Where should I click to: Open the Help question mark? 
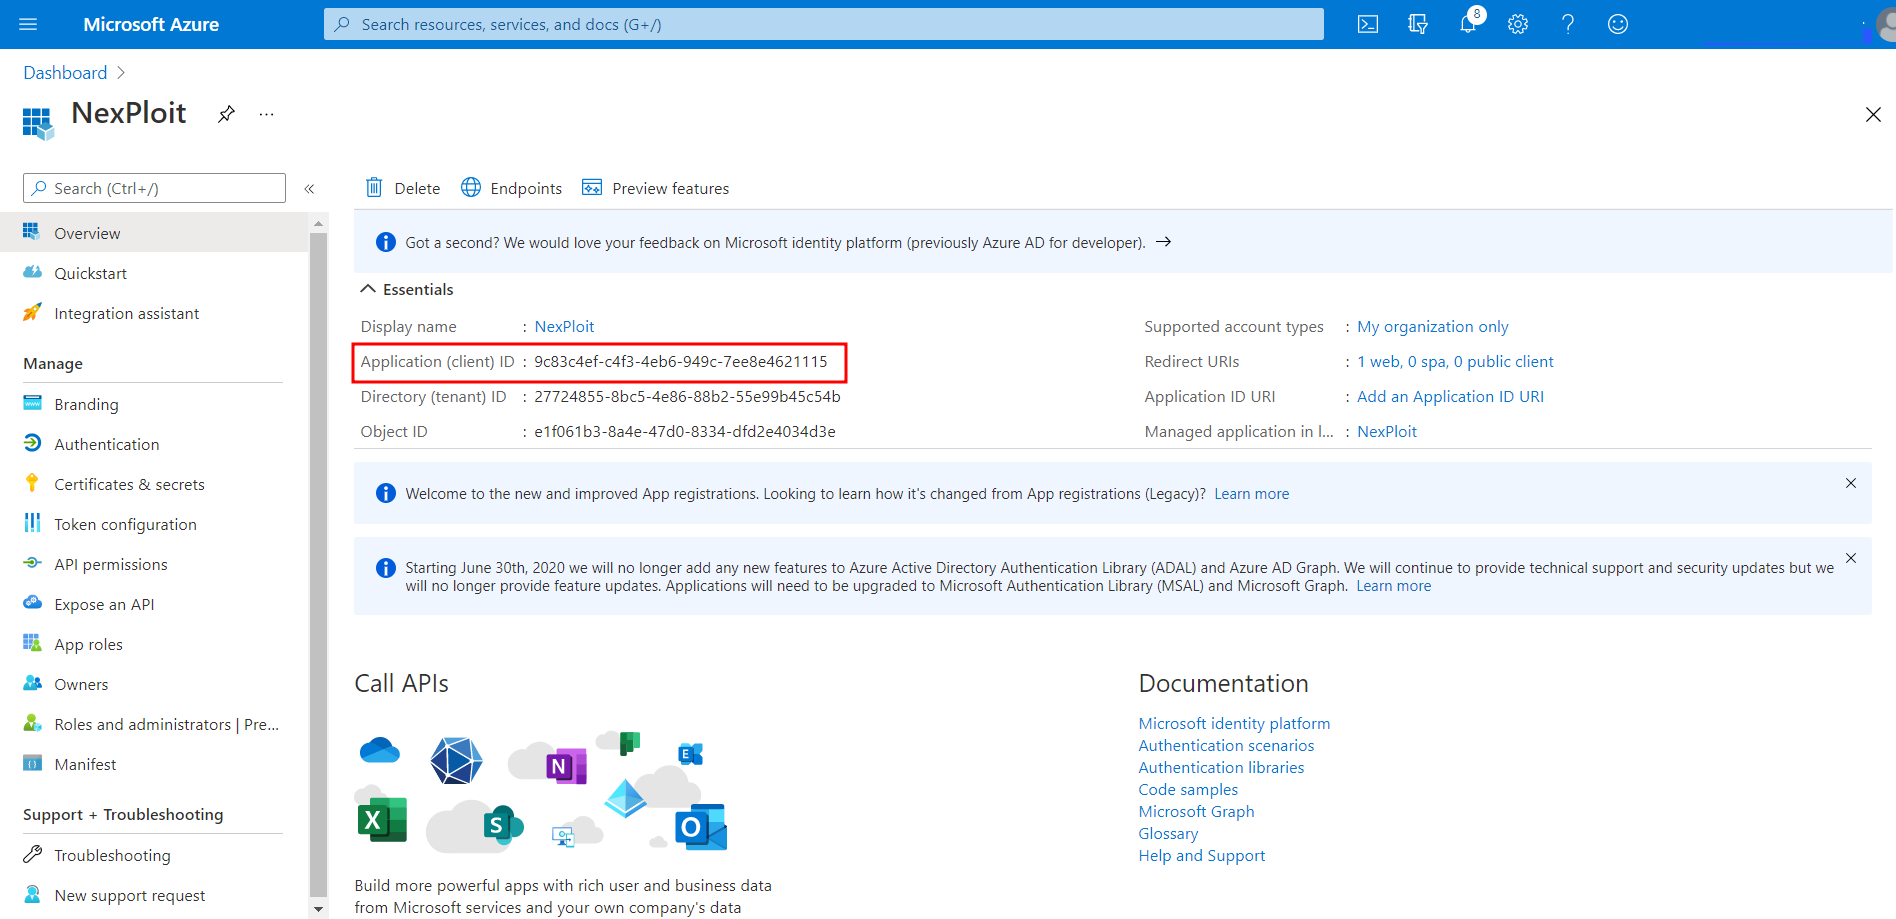1568,24
